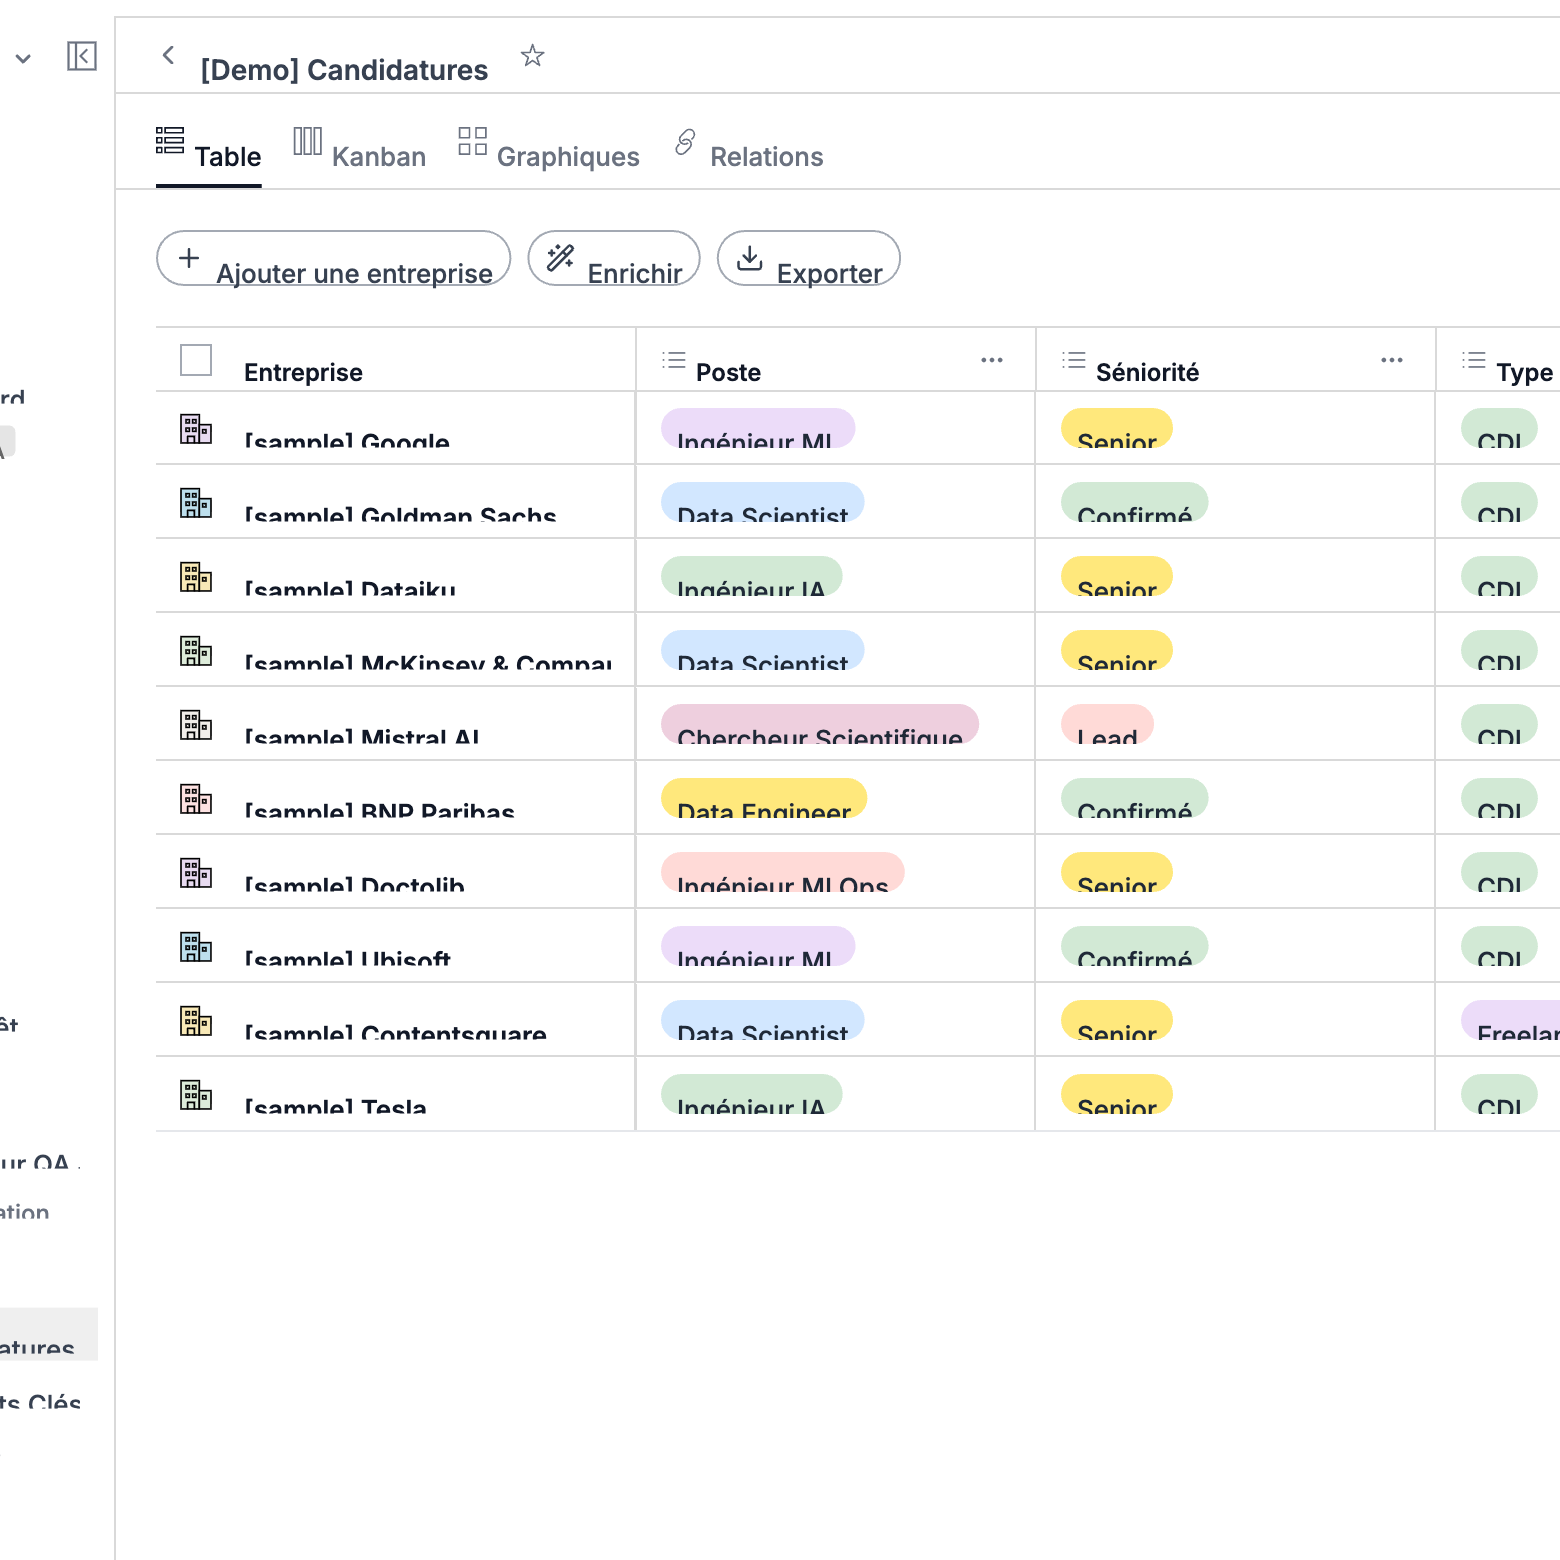Click Freelance type tag for Contentsquare

(x=1511, y=1021)
